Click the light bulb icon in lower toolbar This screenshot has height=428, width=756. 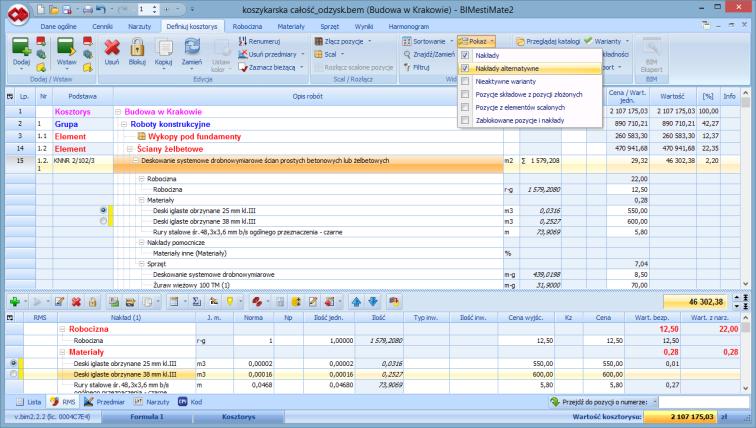click(x=230, y=302)
